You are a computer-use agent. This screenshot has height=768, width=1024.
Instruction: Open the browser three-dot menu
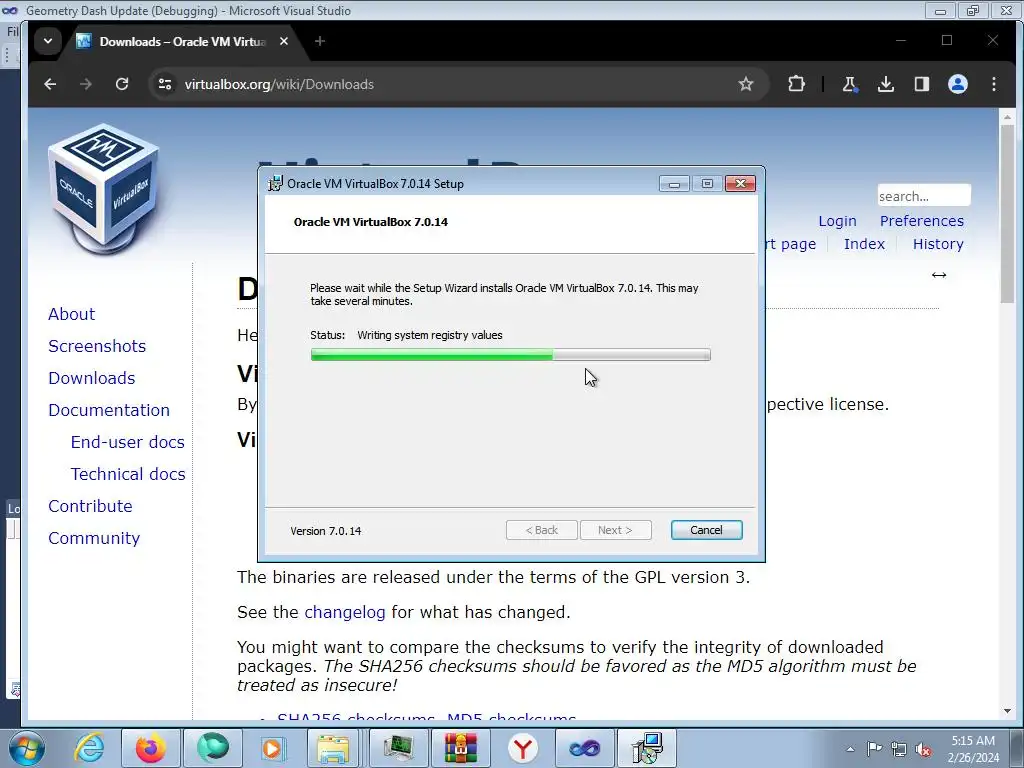994,84
